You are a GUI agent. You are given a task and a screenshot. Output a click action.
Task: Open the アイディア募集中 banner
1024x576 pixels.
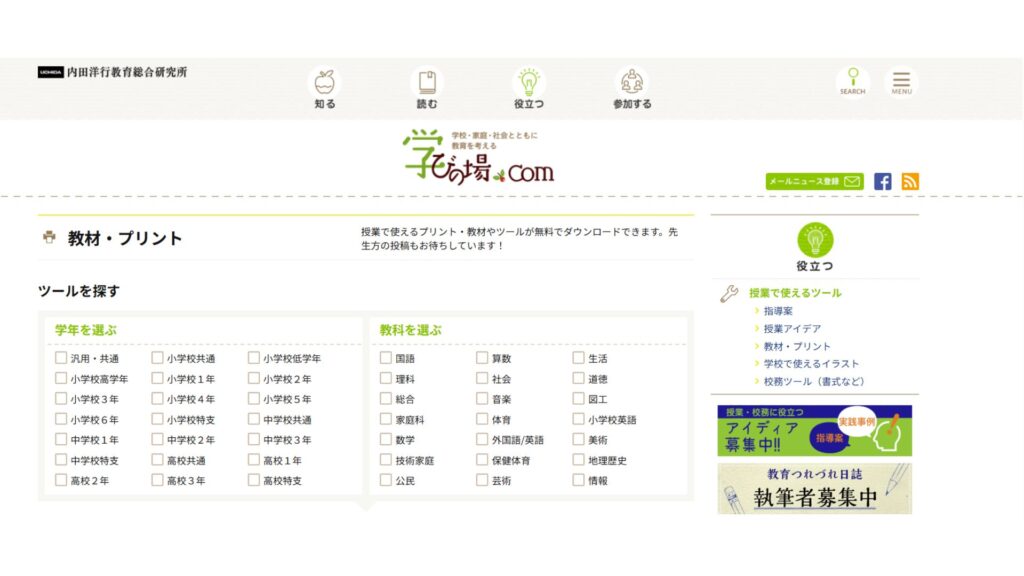(814, 430)
